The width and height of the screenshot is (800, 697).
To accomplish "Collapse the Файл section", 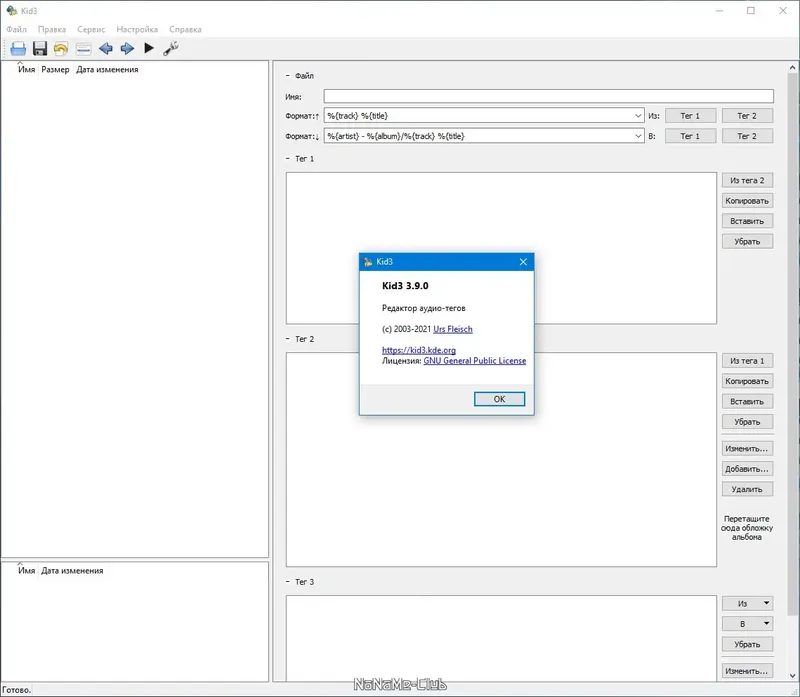I will 288,76.
